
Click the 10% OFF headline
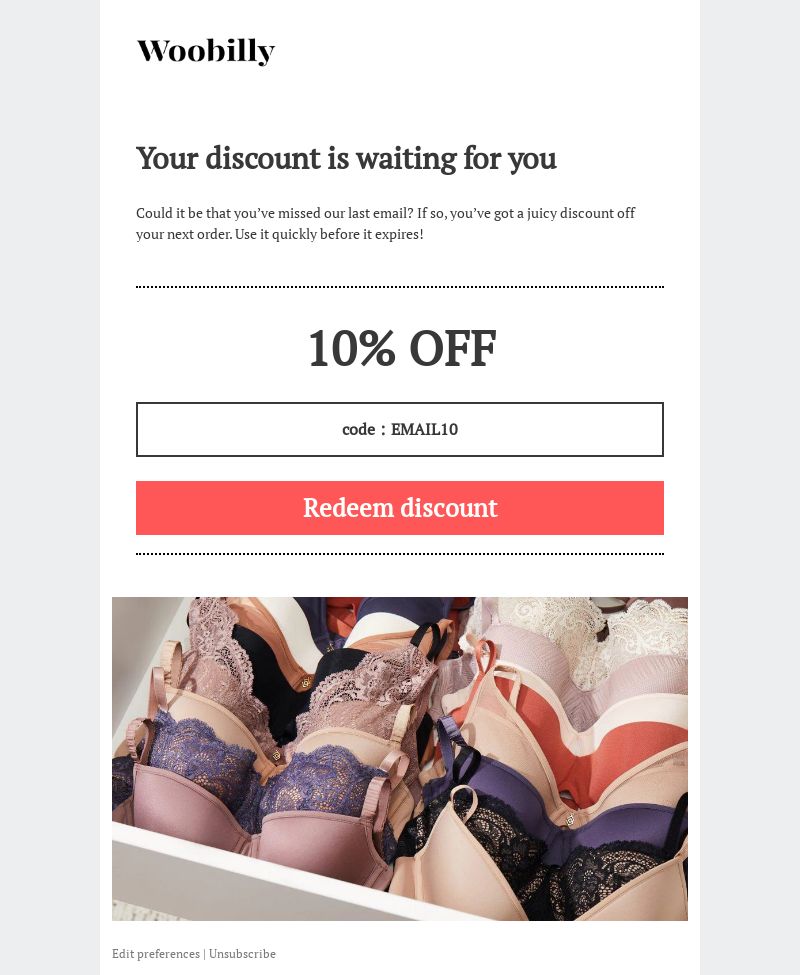[402, 348]
